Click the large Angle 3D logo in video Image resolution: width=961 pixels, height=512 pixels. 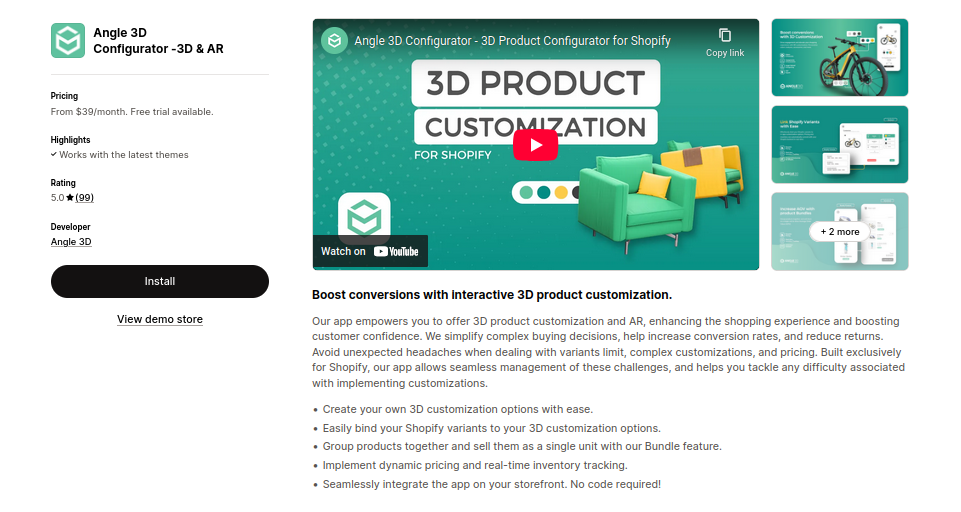(364, 217)
